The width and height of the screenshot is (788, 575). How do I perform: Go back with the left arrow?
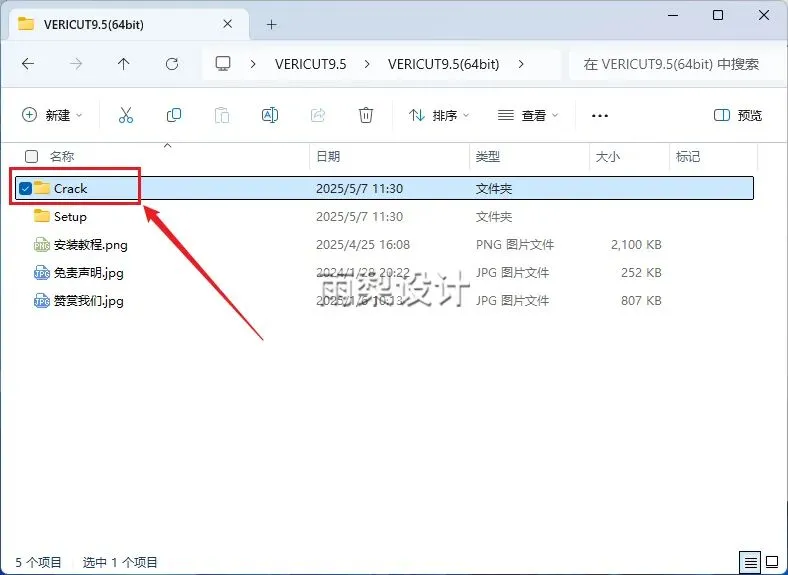click(x=28, y=64)
